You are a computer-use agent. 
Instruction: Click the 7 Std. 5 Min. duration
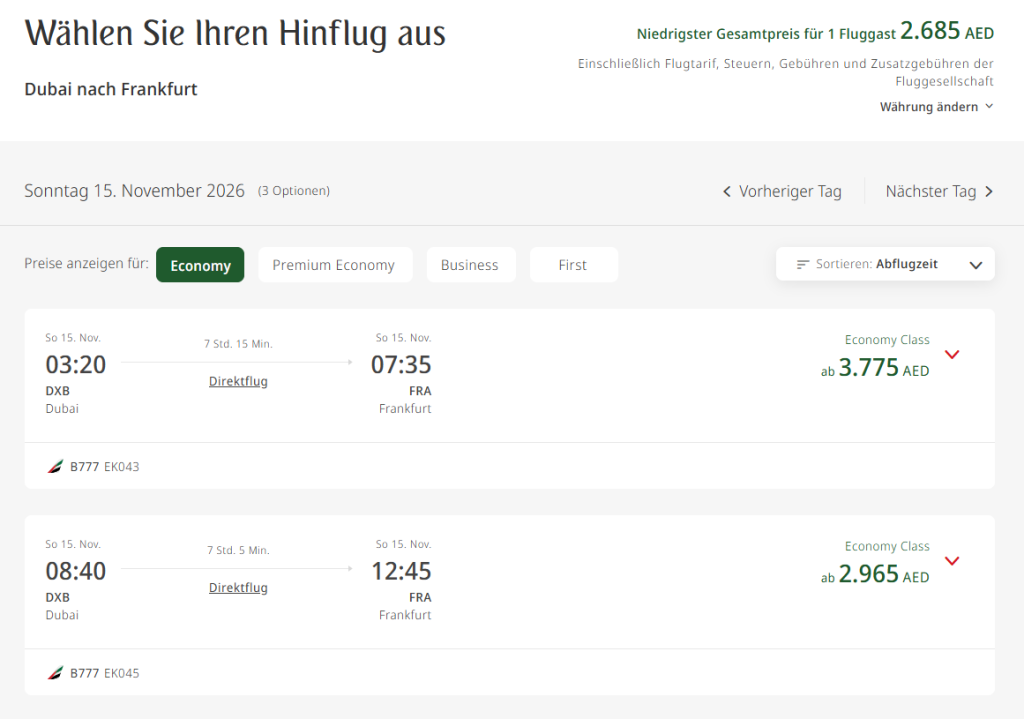[238, 551]
